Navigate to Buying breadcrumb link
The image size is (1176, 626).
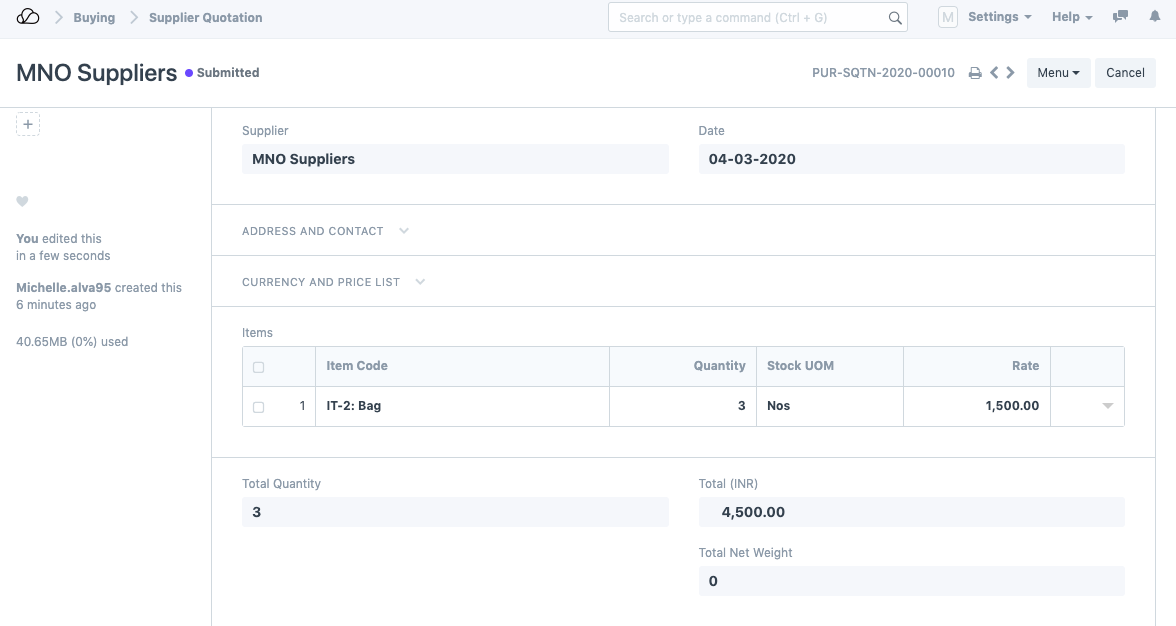coord(94,18)
